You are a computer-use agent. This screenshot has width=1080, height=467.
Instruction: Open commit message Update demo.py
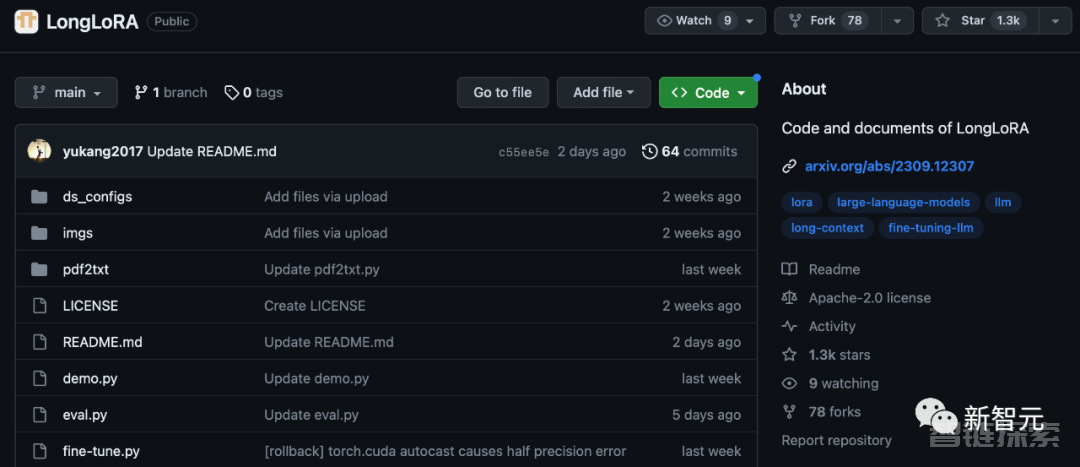317,379
